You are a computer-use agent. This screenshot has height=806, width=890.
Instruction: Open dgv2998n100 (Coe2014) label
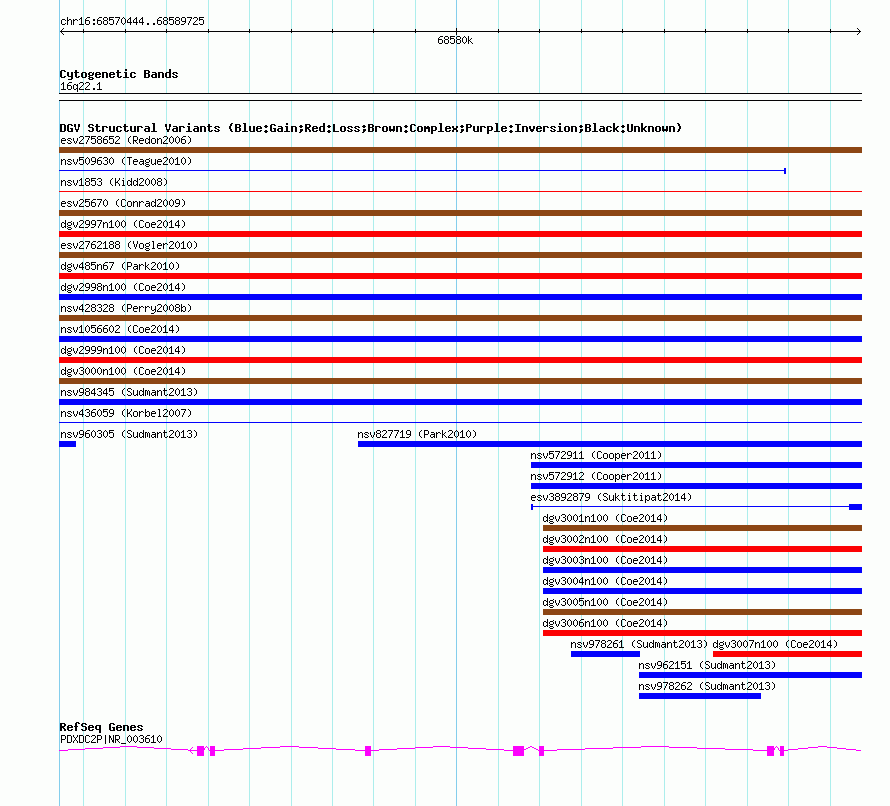tap(123, 287)
